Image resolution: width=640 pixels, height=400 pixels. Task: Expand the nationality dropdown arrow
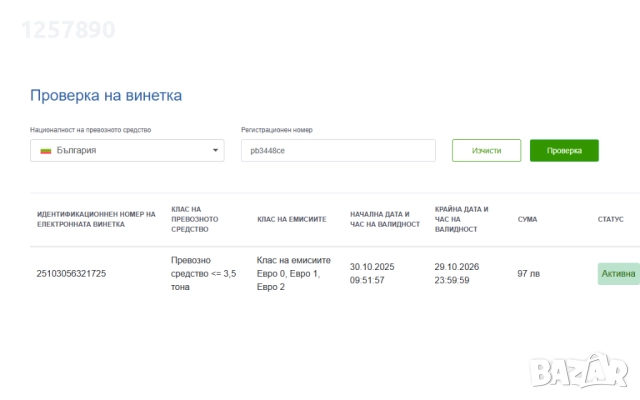point(215,151)
